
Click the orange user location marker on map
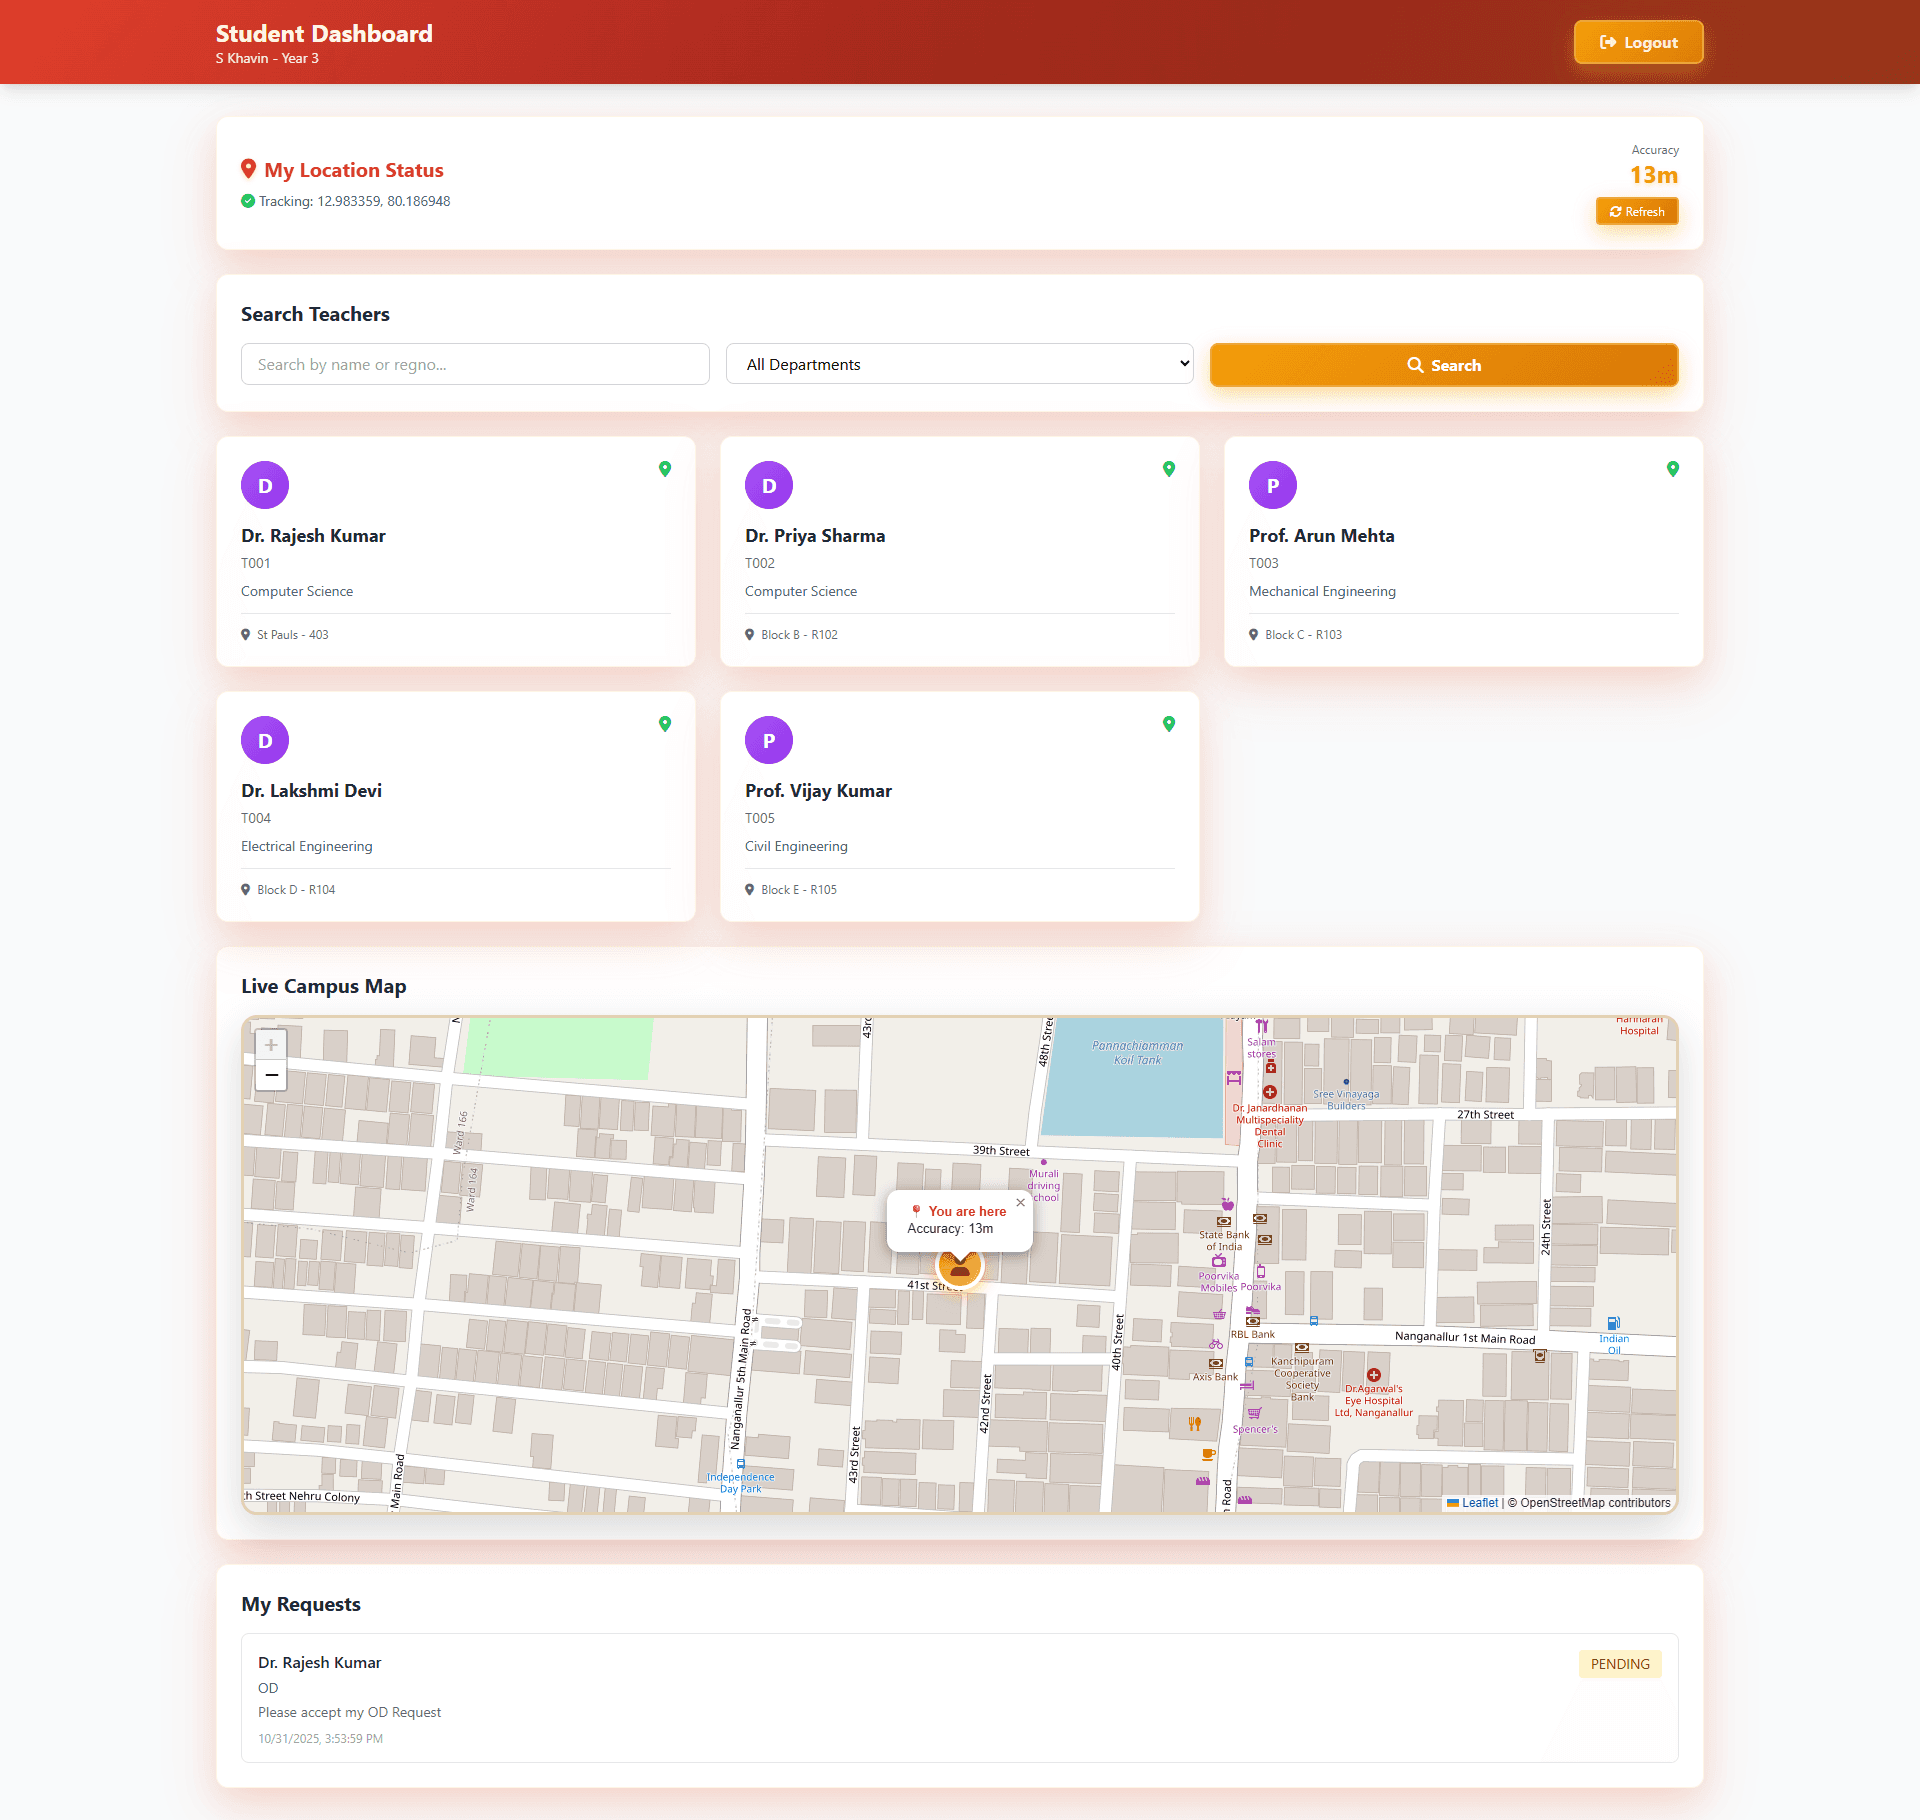point(960,1268)
